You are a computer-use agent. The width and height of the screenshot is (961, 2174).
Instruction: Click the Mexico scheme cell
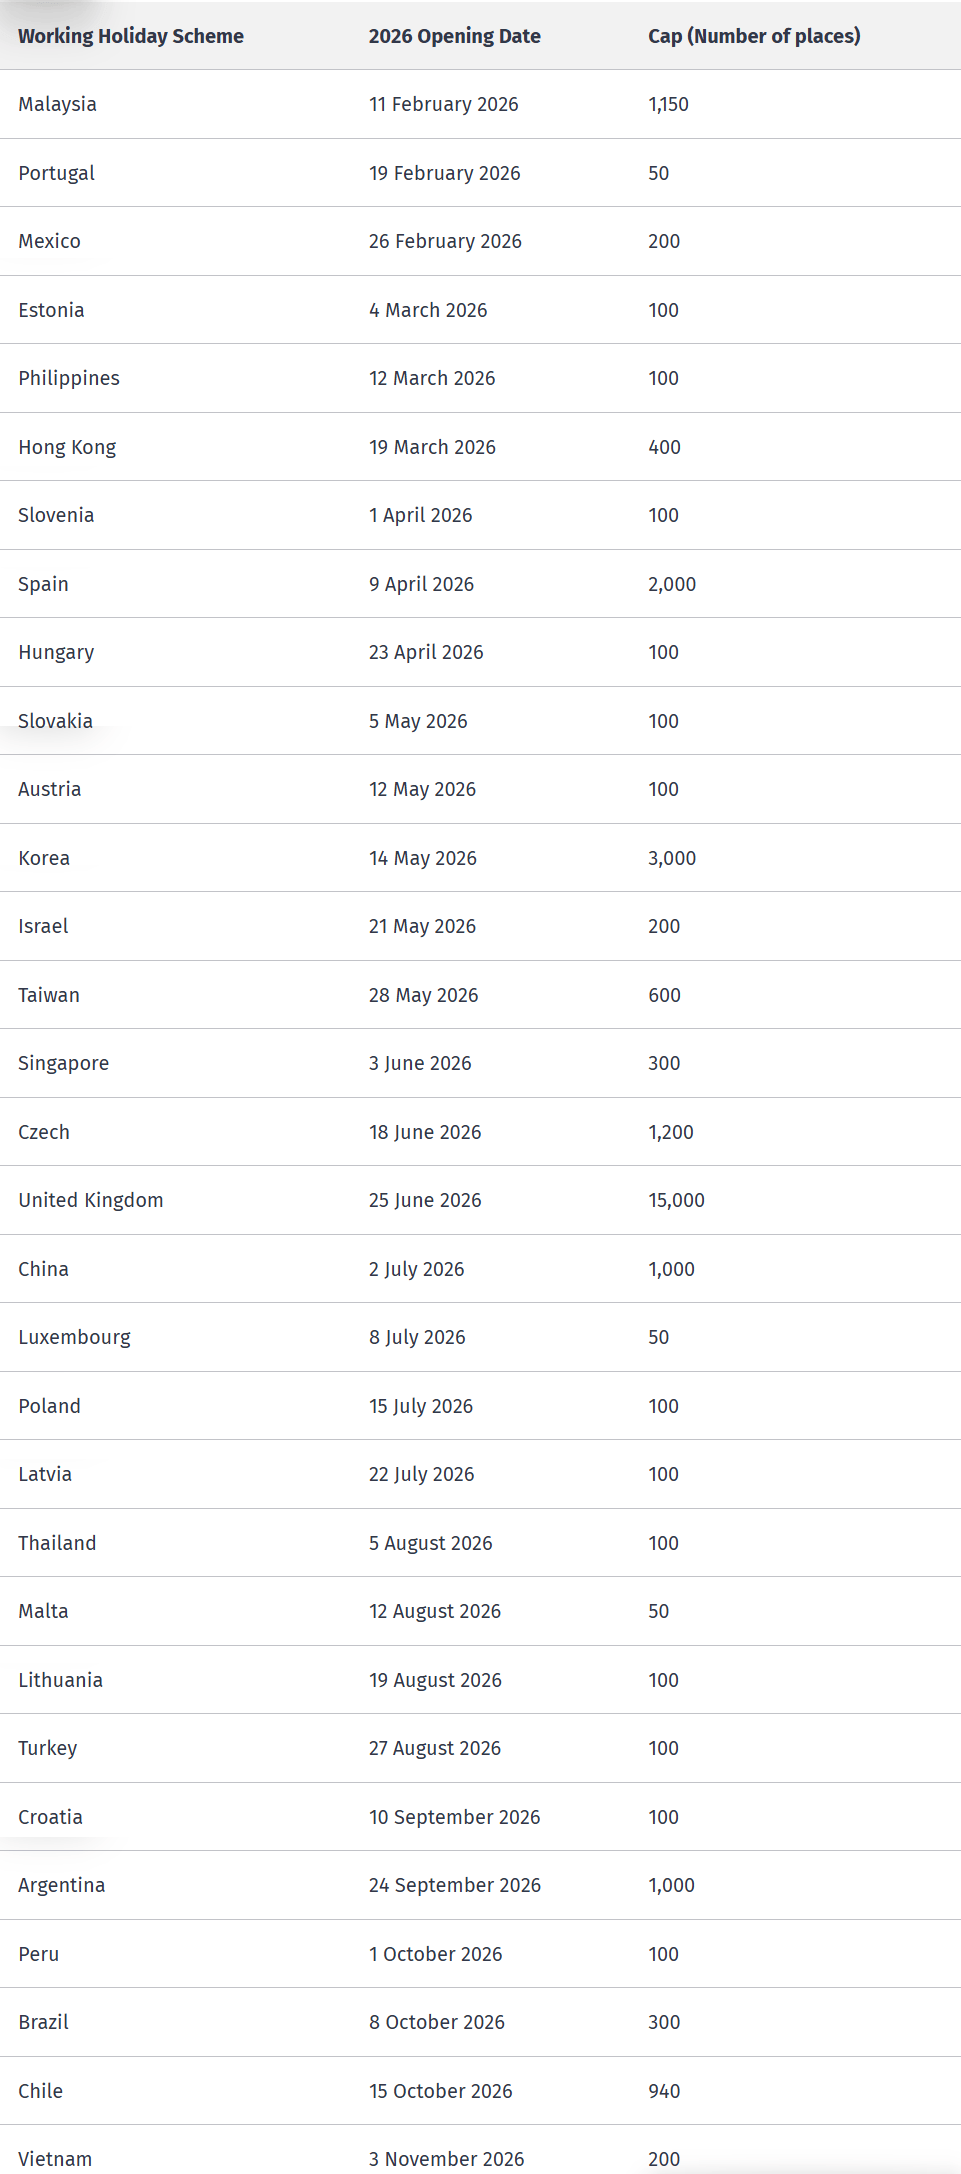[49, 241]
